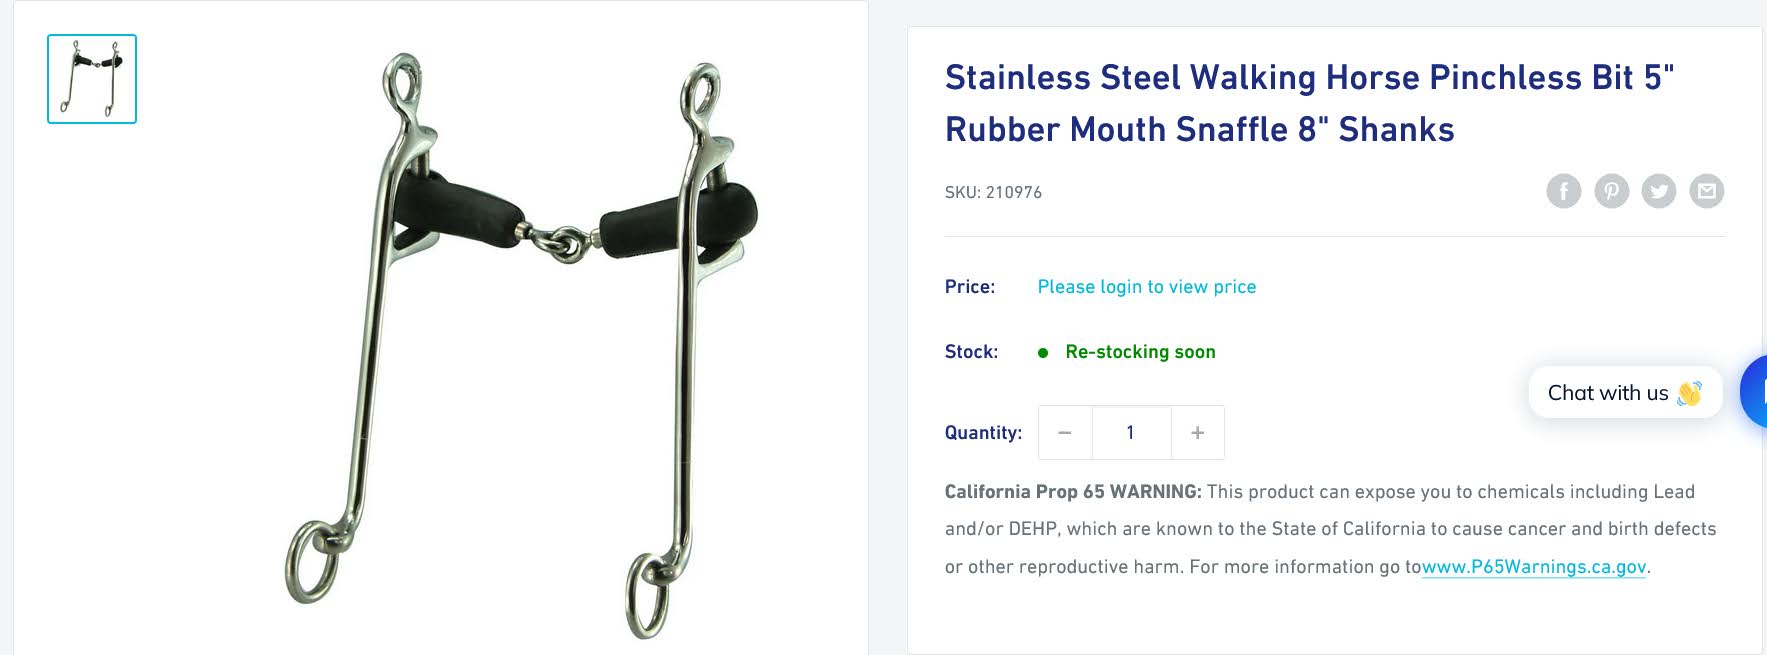Click the 'Price:' label
The width and height of the screenshot is (1767, 655).
[970, 287]
